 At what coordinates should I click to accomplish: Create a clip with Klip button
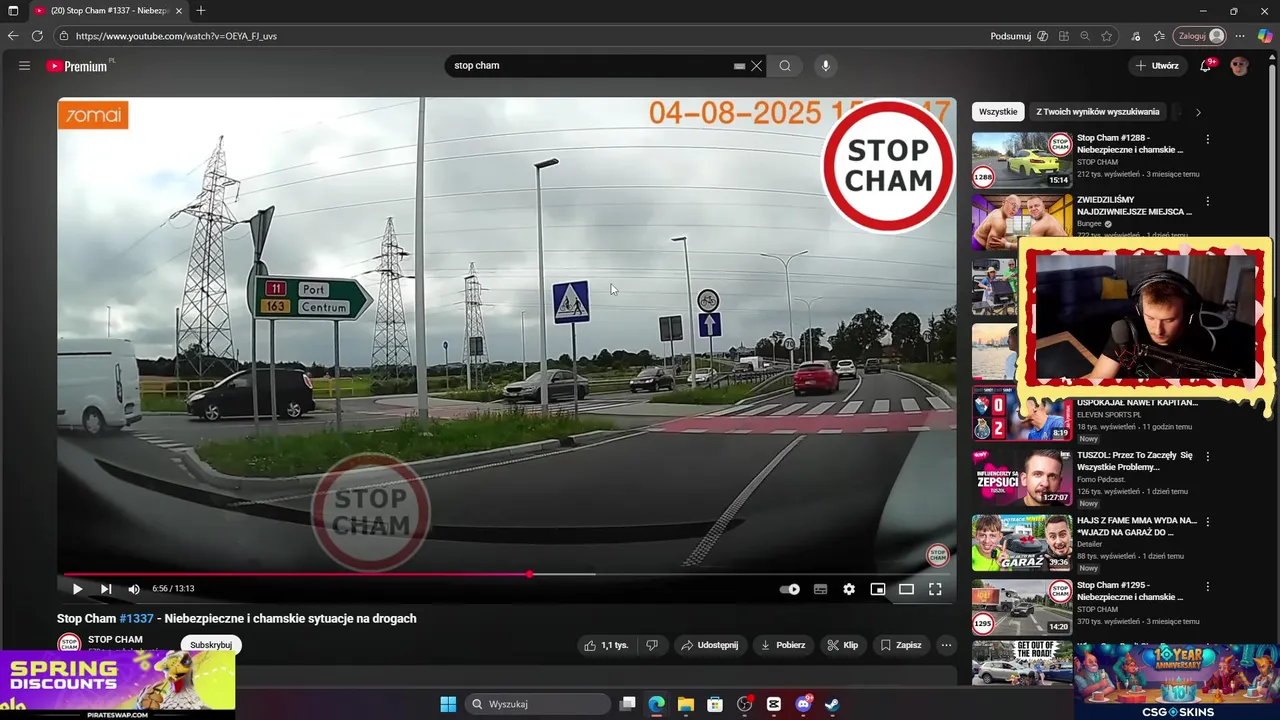click(x=843, y=645)
